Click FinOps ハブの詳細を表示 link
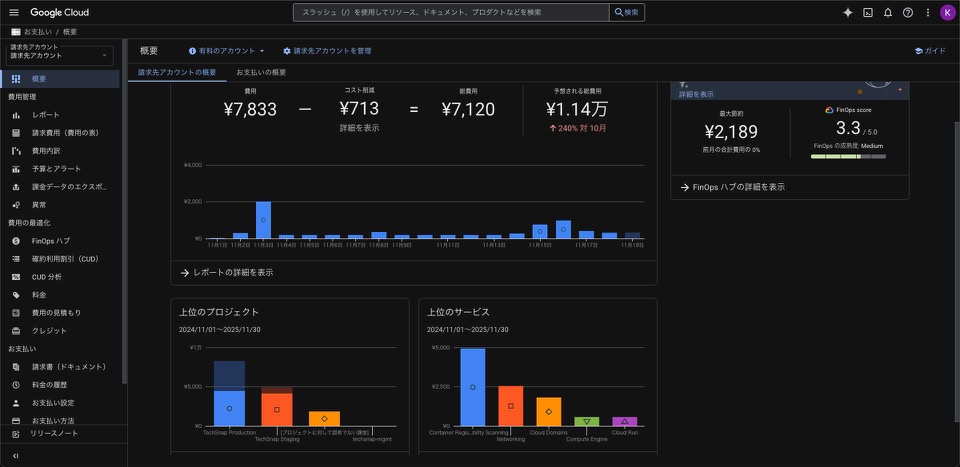 tap(738, 187)
